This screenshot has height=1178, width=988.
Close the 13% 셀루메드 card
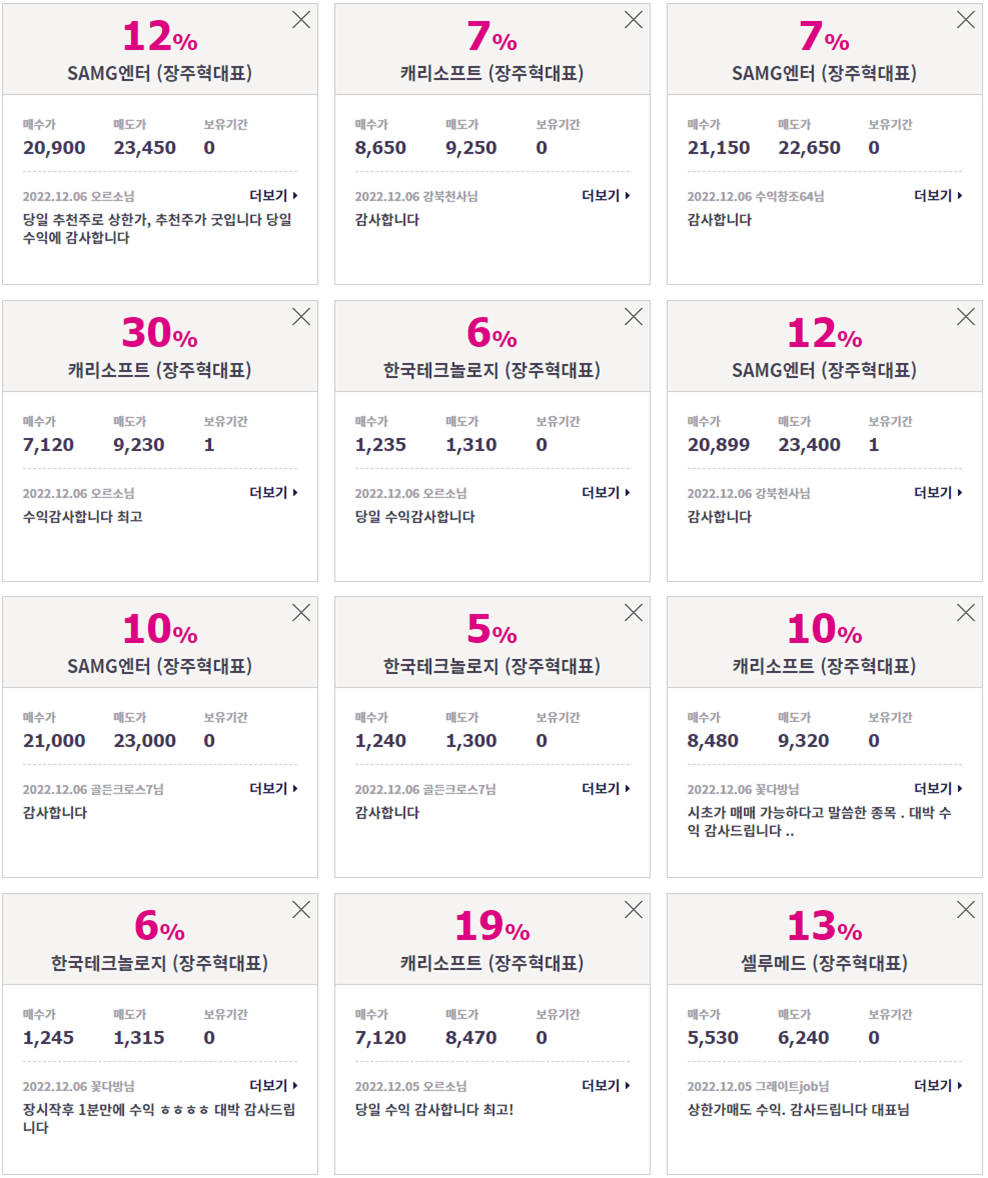point(965,910)
